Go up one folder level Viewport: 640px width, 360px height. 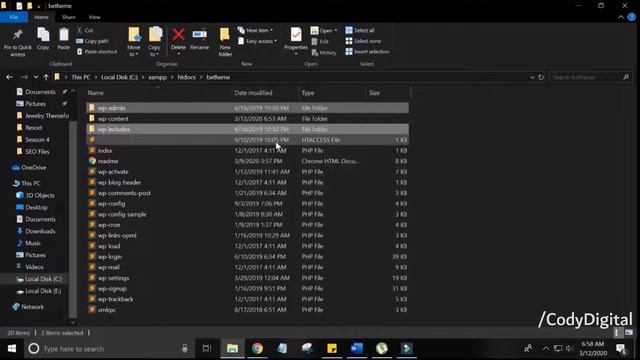tap(46, 77)
